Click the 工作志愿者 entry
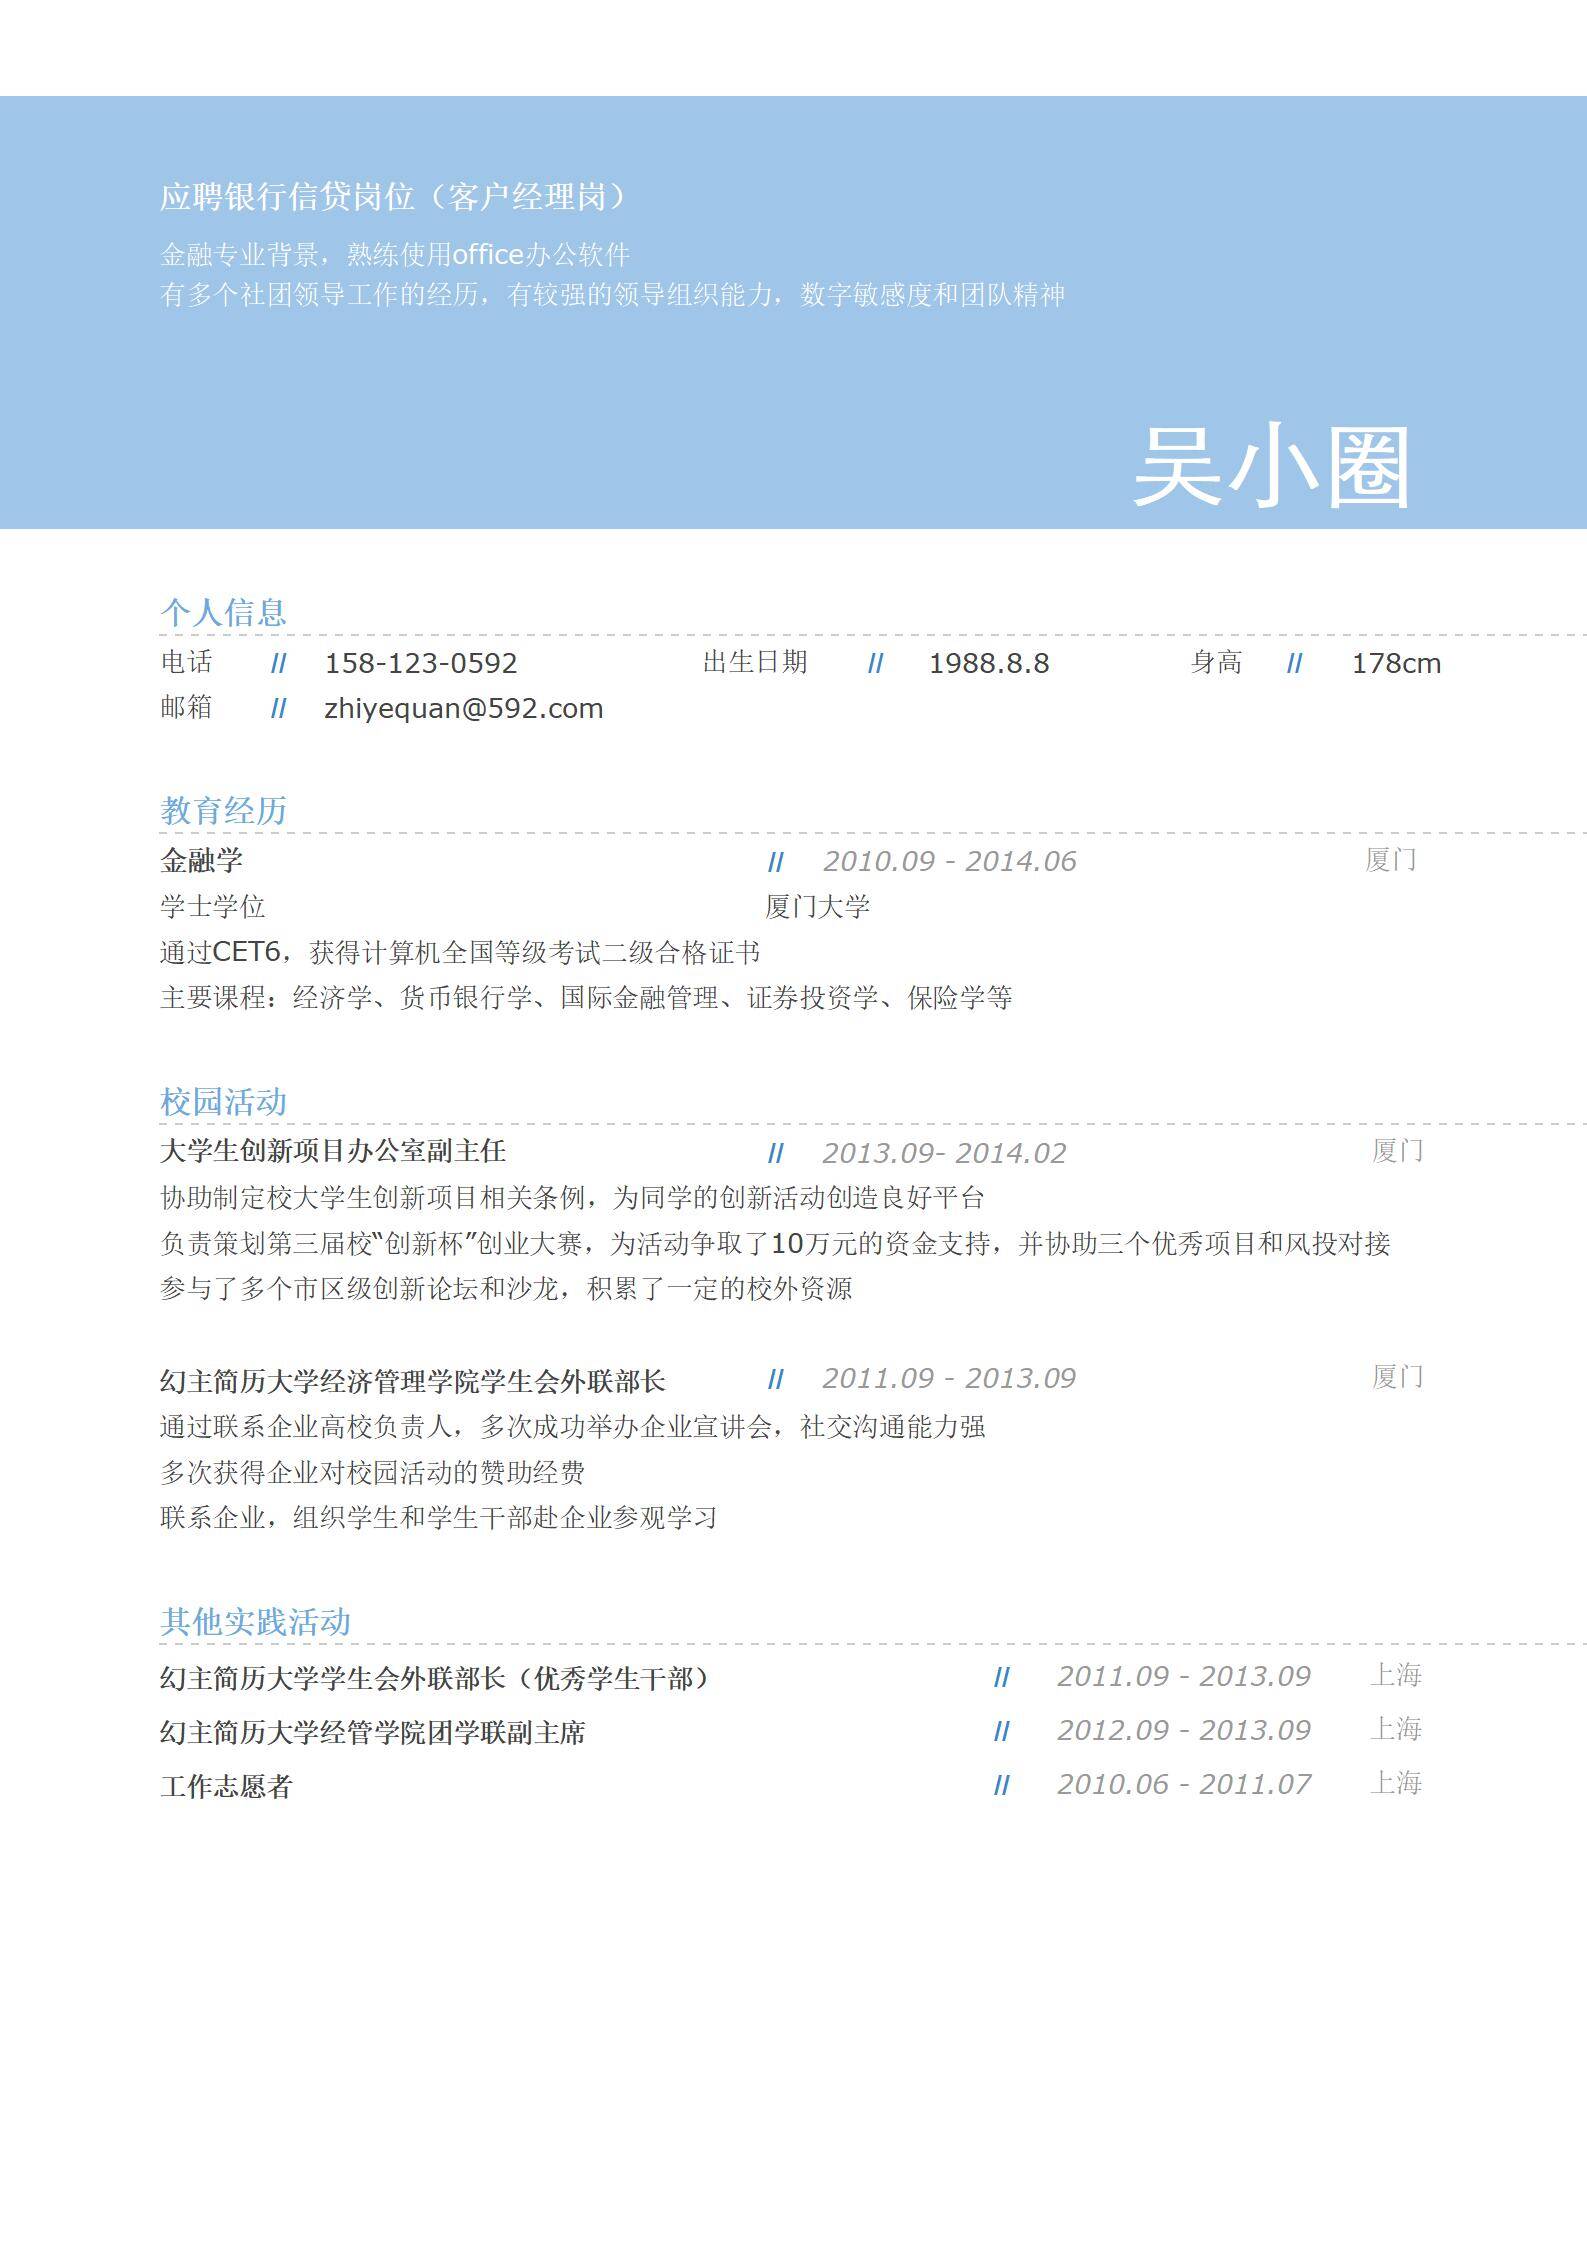This screenshot has width=1587, height=2244. 226,1786
